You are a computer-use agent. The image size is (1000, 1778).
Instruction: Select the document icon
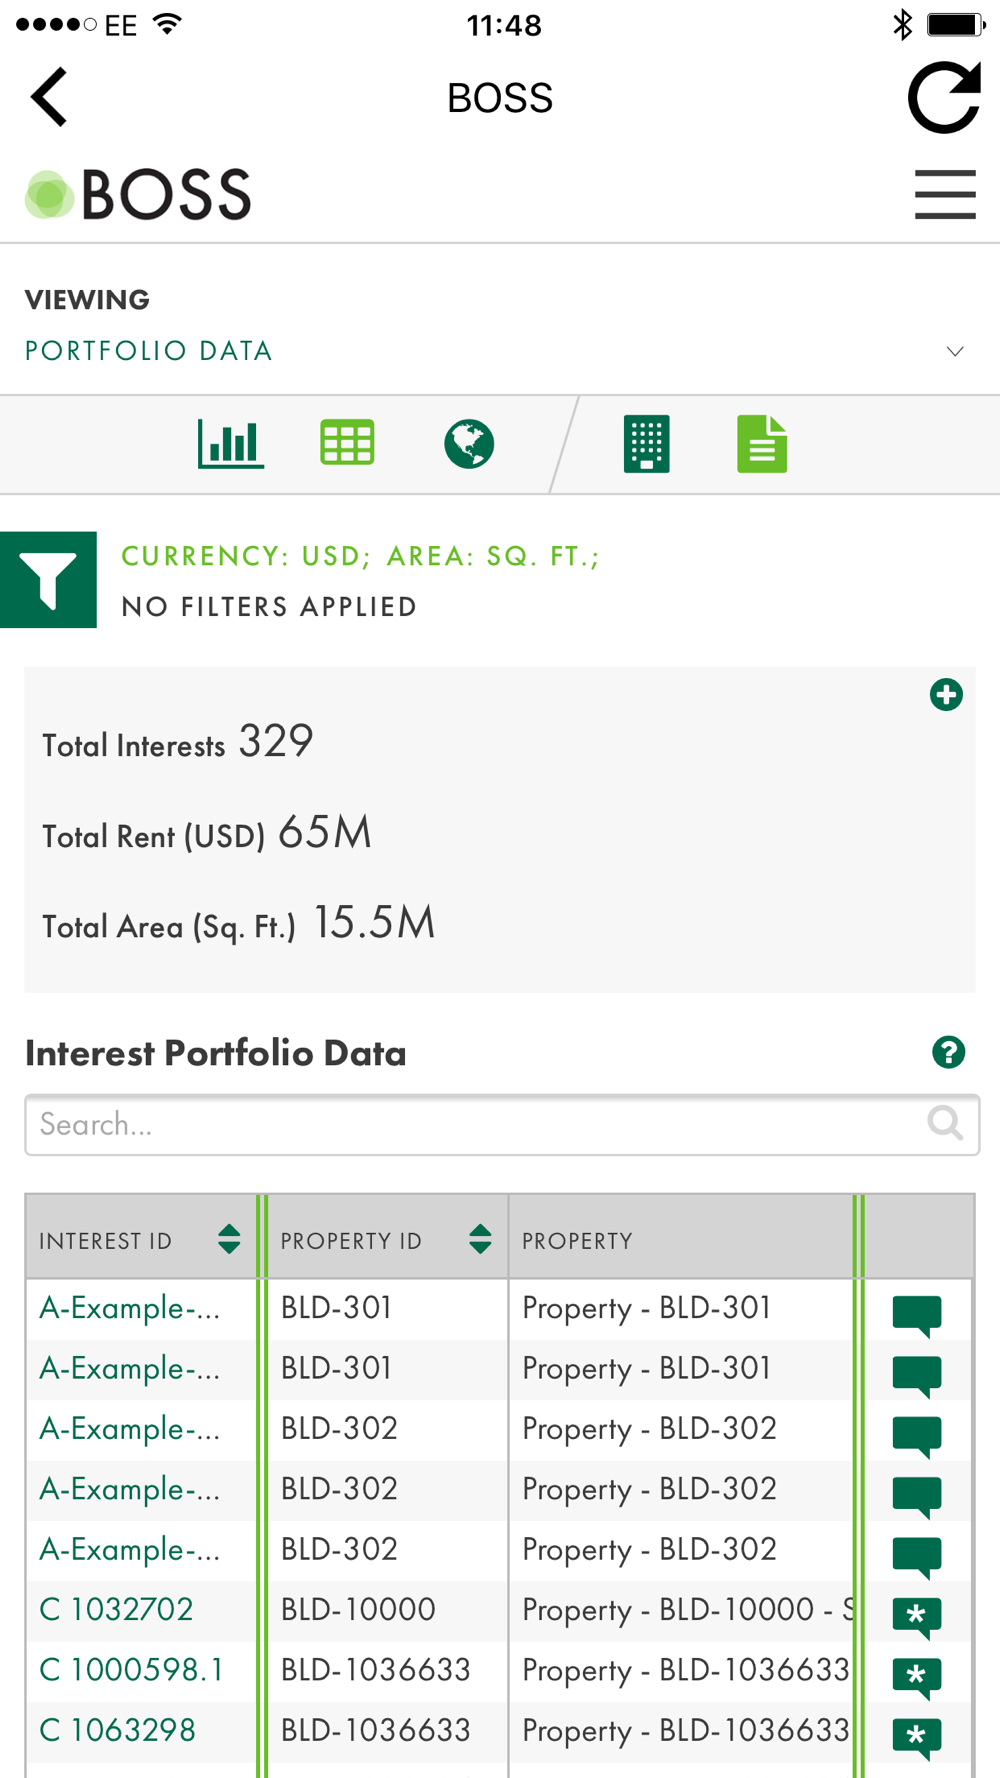762,444
